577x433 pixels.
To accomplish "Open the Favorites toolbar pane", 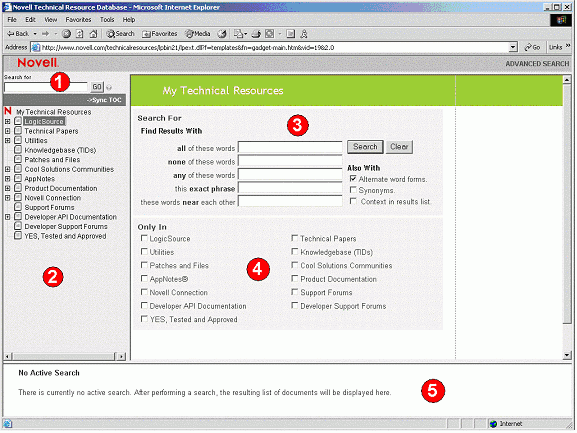I will tap(160, 34).
